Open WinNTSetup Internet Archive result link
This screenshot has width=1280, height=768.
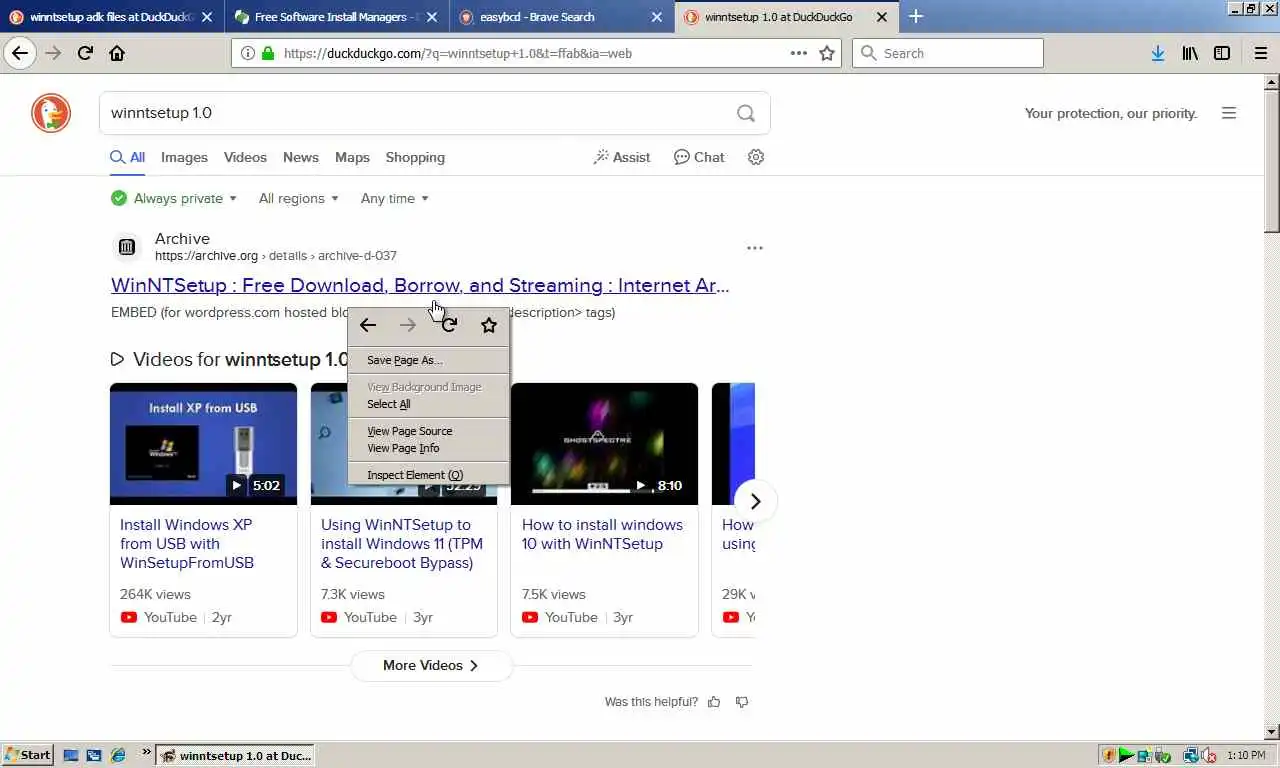click(x=420, y=285)
